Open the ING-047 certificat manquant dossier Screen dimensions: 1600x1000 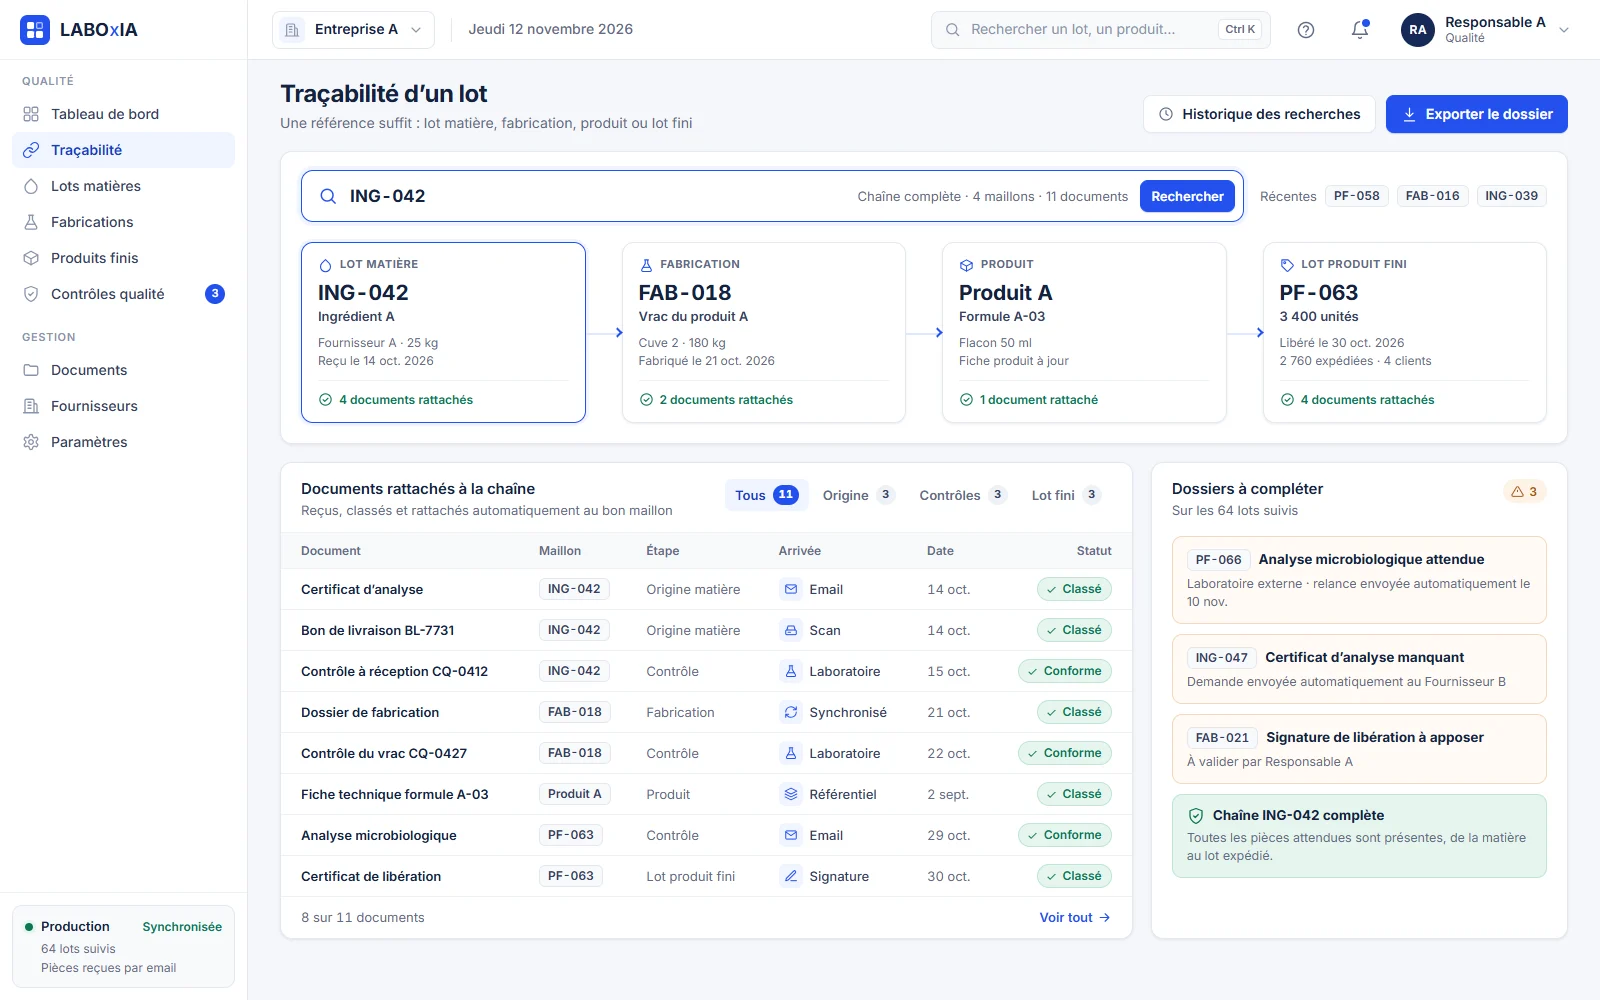click(x=1359, y=669)
